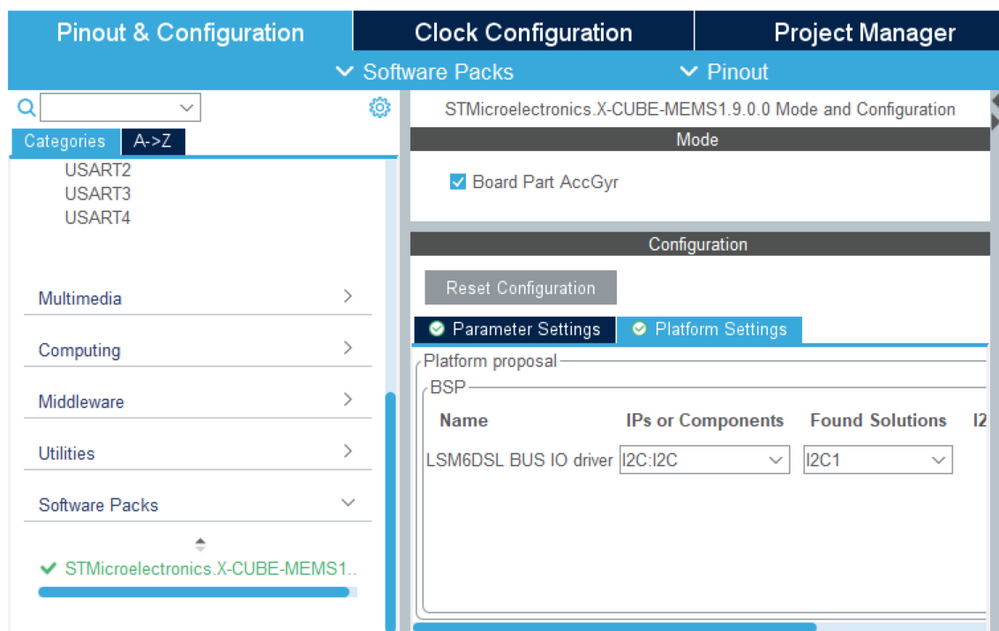This screenshot has height=631, width=999.
Task: Switch to Clock Configuration tab
Action: pyautogui.click(x=523, y=32)
